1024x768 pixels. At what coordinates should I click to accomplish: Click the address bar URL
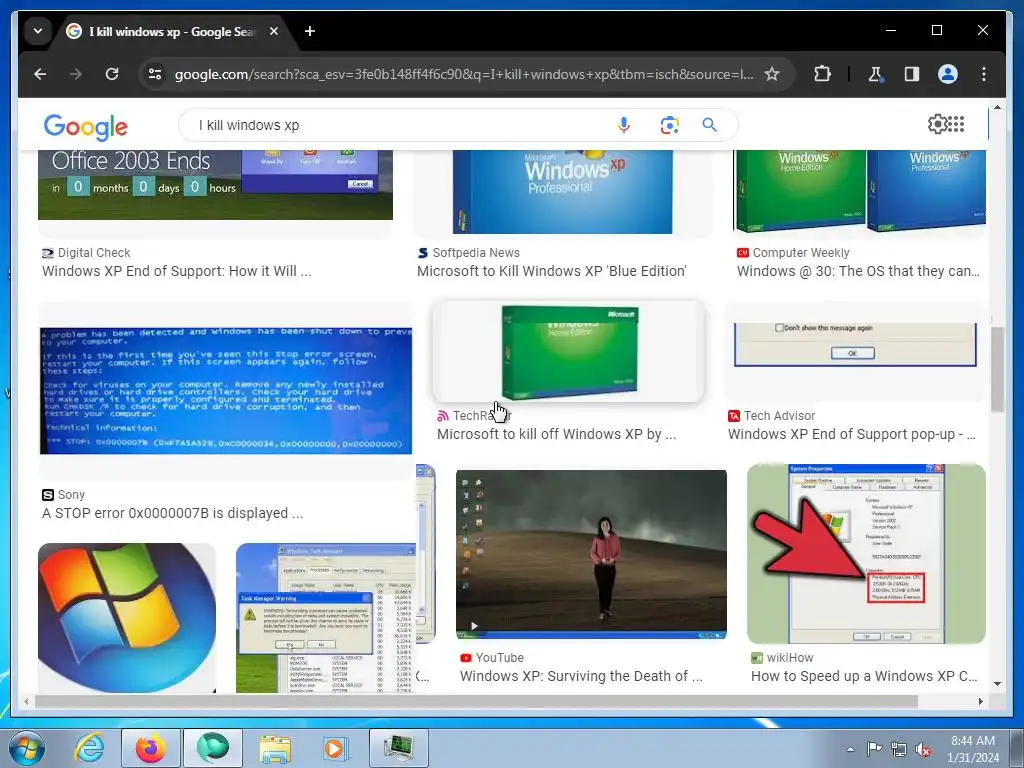pyautogui.click(x=464, y=74)
